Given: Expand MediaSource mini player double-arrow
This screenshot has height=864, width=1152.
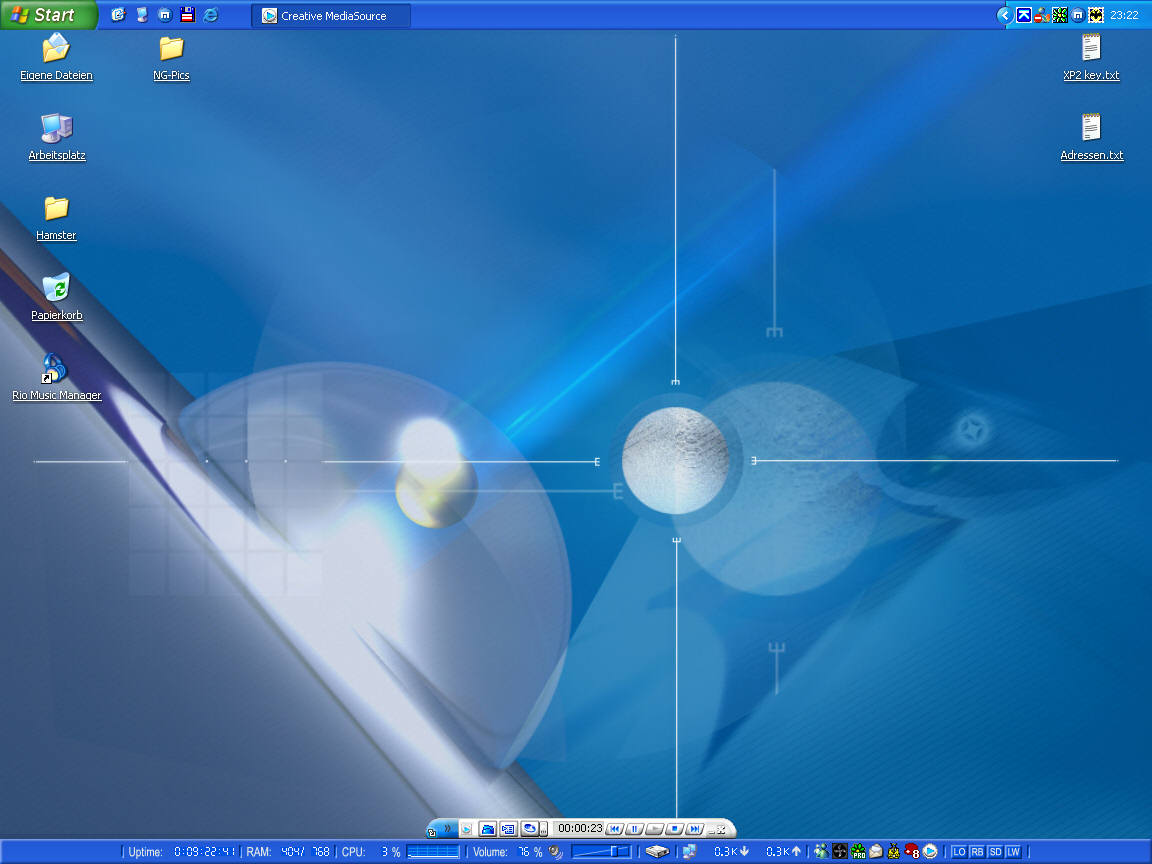Looking at the screenshot, I should point(447,829).
